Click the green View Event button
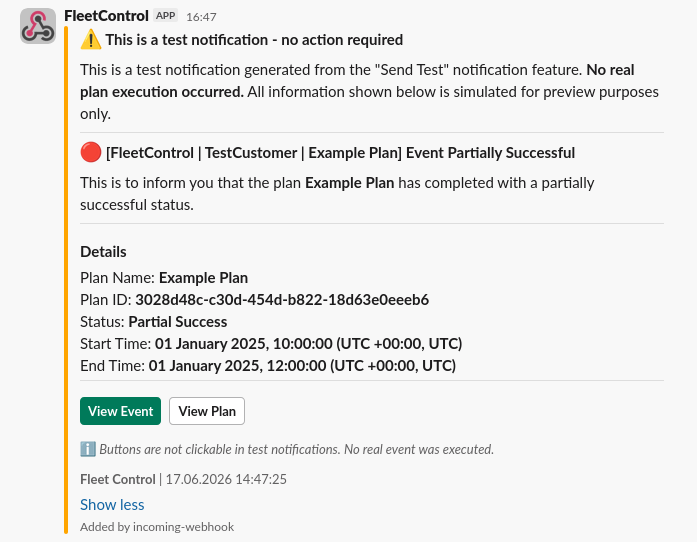697x542 pixels. pos(120,411)
